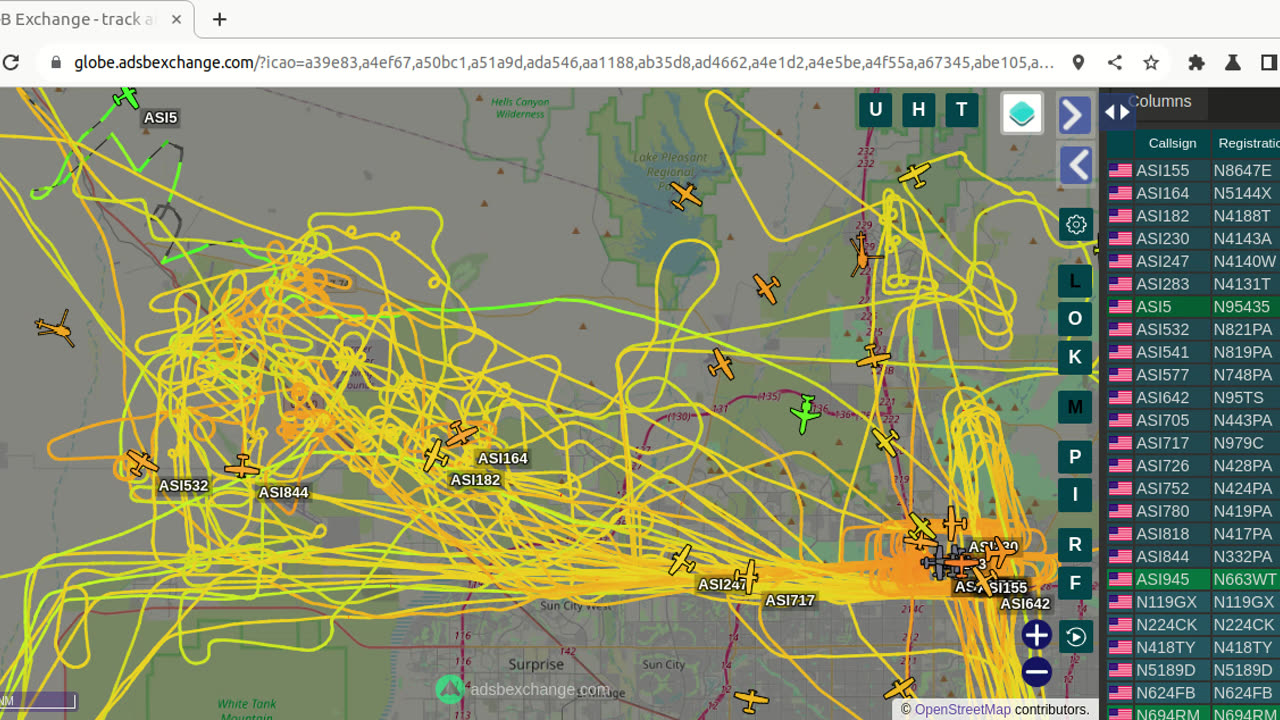1280x720 pixels.
Task: Select ASI155 row in table
Action: click(x=1193, y=170)
